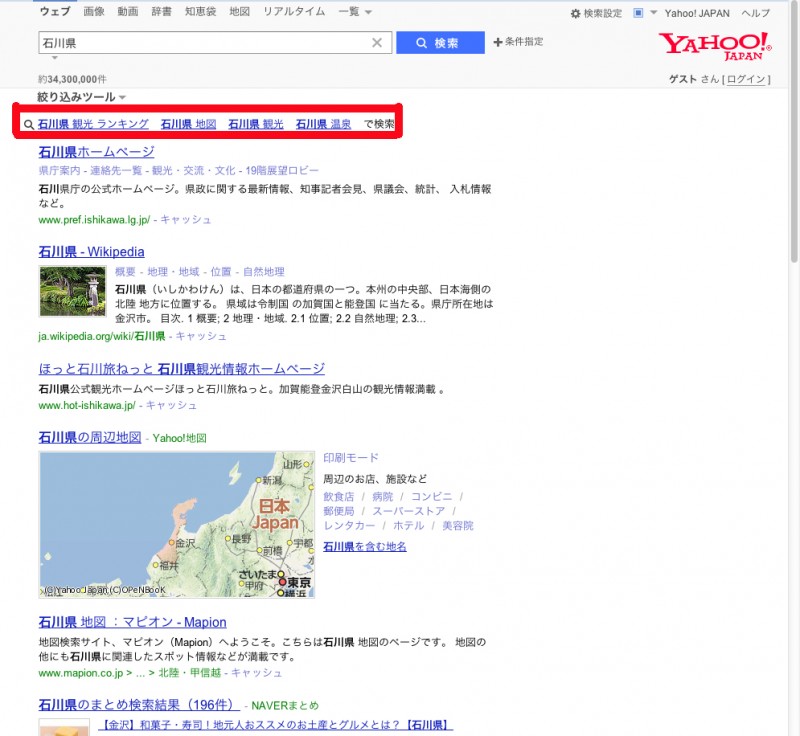Click the plus icon beside 条件指定
This screenshot has width=800, height=736.
point(498,43)
